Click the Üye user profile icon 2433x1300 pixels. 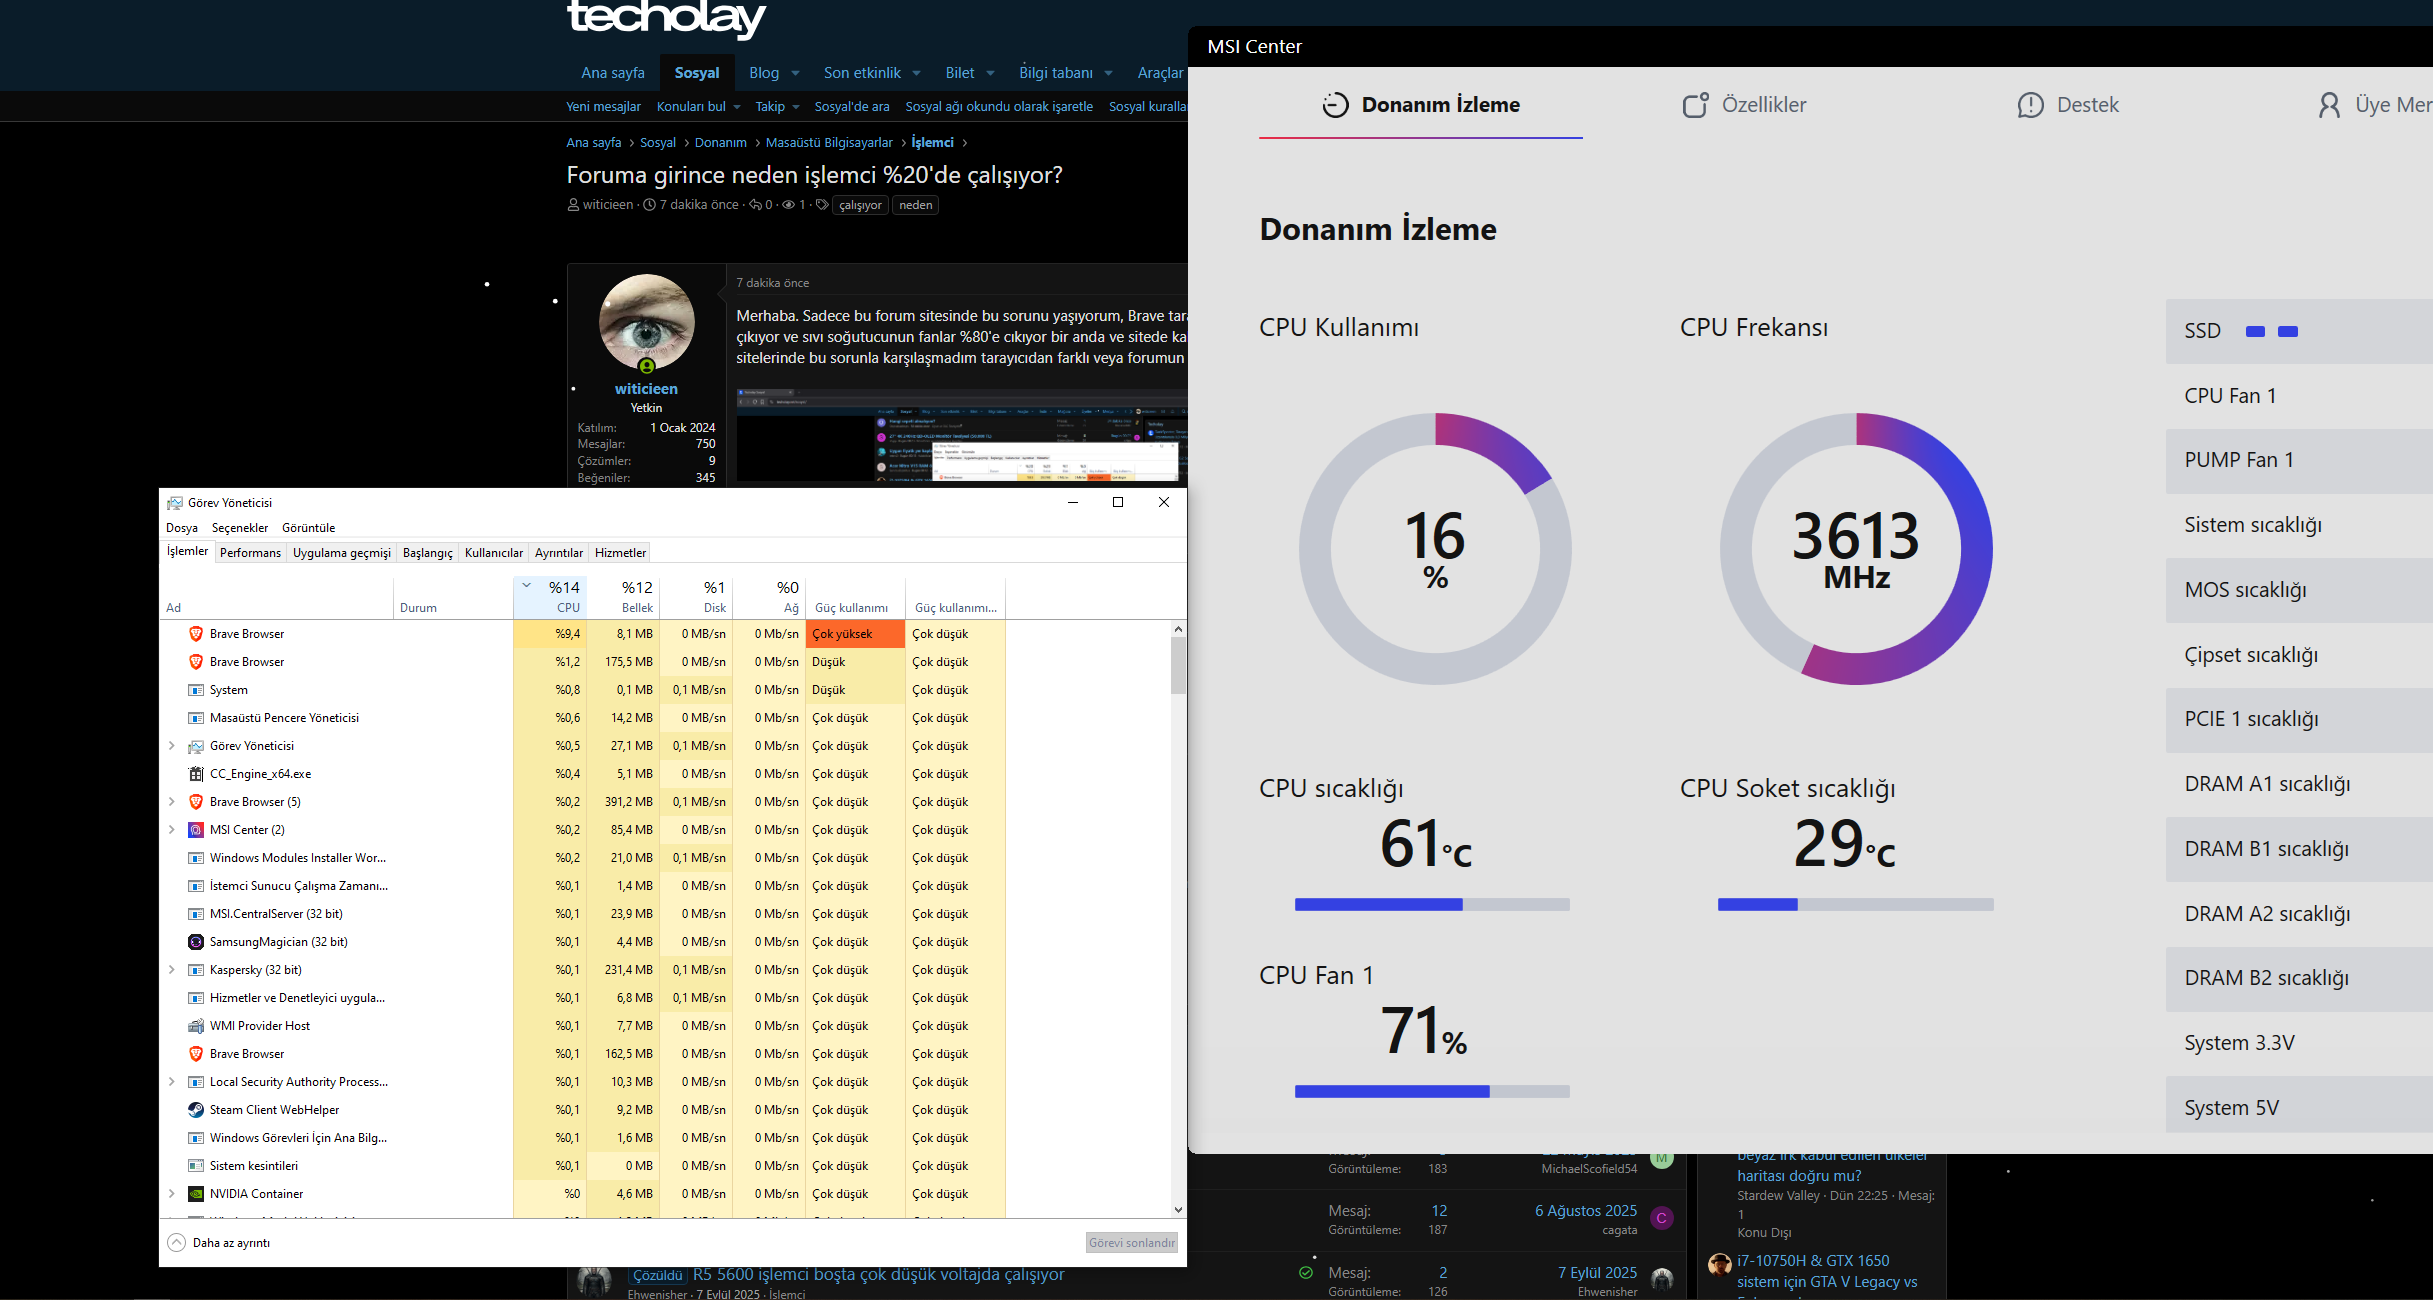pyautogui.click(x=2329, y=105)
